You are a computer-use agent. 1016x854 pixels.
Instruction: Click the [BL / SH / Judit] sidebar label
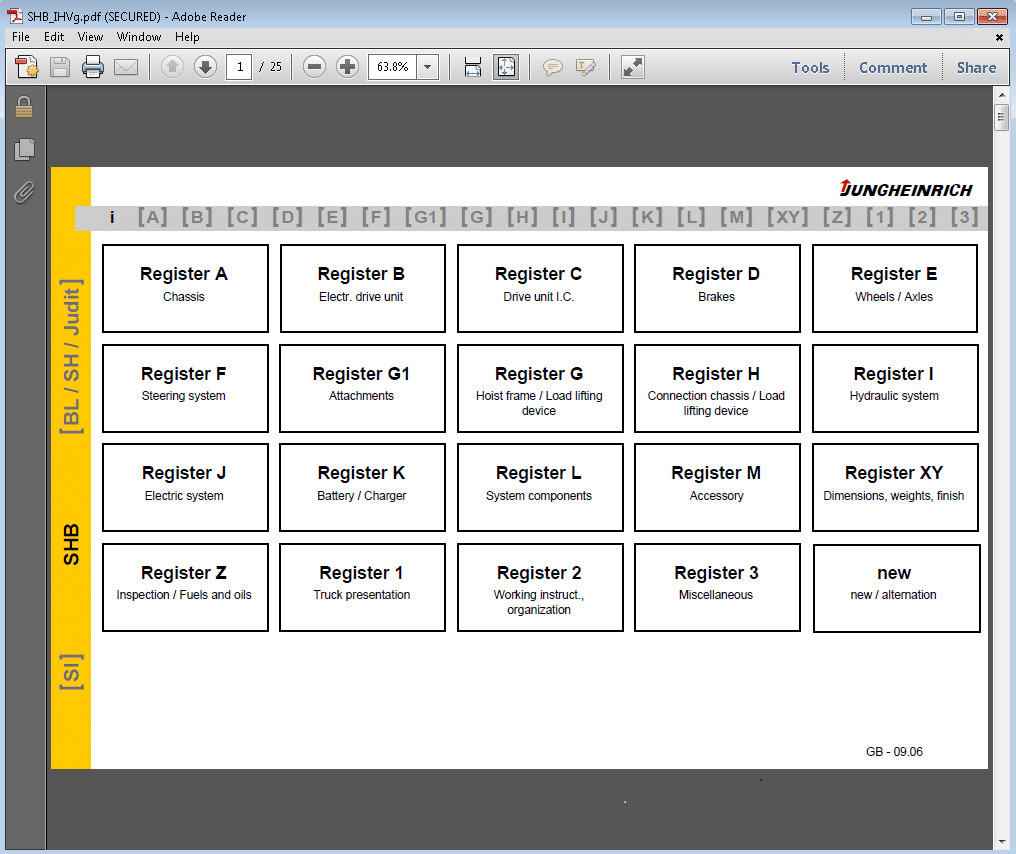[x=71, y=356]
